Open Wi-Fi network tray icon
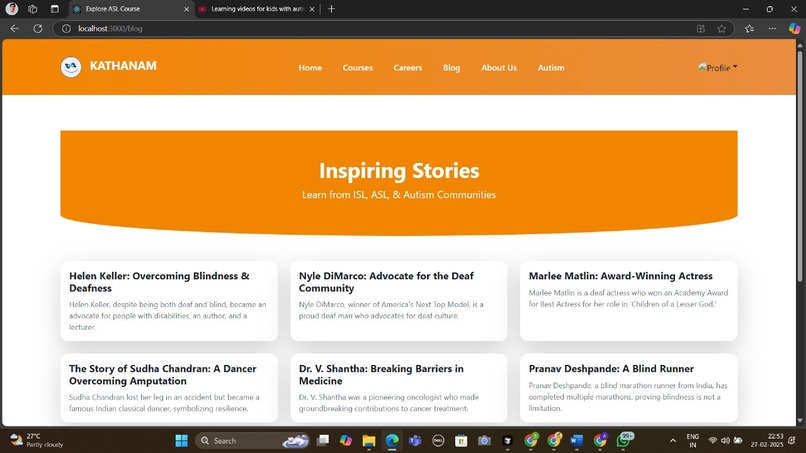806x453 pixels. coord(712,441)
